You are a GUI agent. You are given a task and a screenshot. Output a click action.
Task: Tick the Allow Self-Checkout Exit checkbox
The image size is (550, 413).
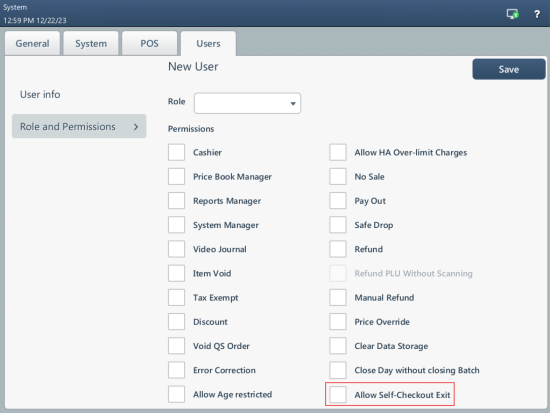pyautogui.click(x=338, y=394)
